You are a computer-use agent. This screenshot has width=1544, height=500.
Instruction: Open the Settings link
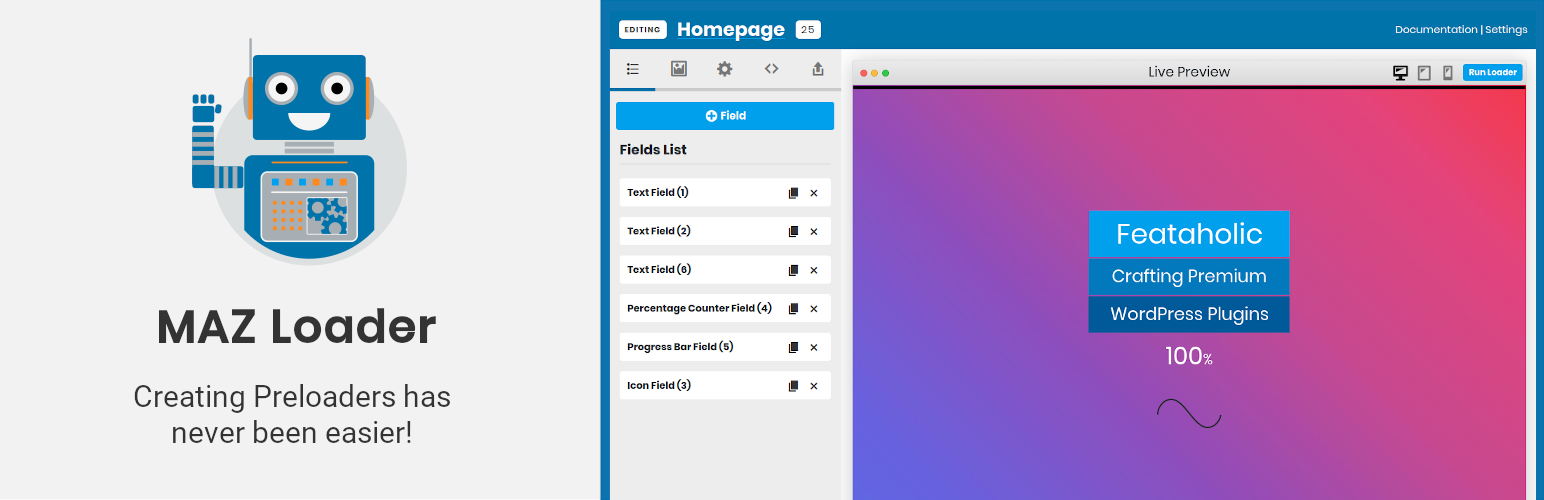pos(1506,29)
